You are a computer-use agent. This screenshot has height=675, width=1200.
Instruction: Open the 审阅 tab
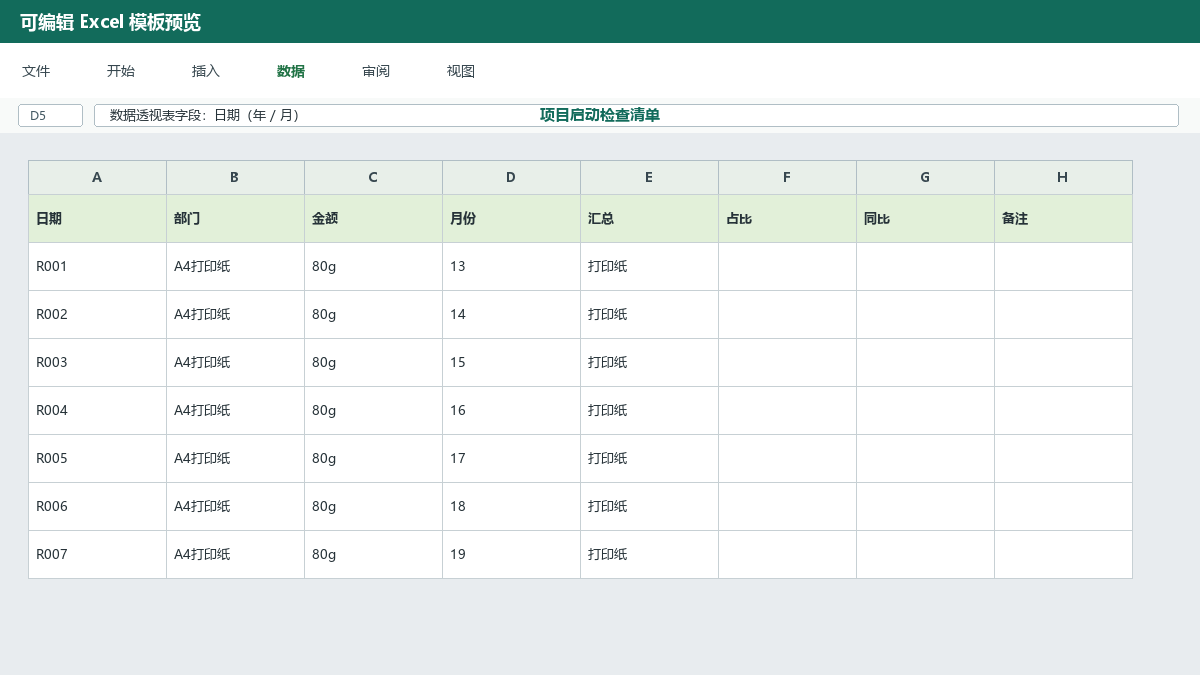(376, 71)
